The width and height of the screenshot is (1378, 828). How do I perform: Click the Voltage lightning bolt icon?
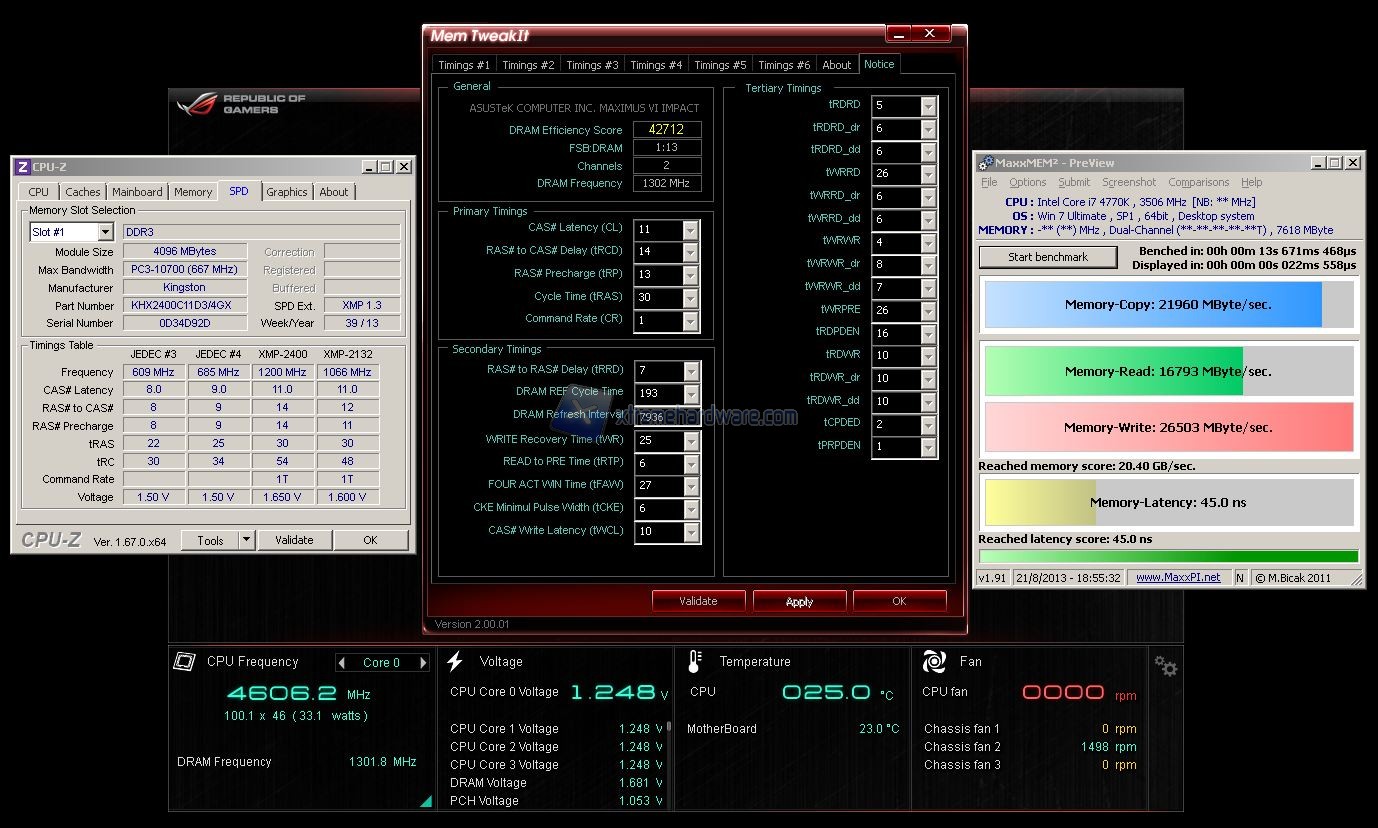tap(455, 661)
